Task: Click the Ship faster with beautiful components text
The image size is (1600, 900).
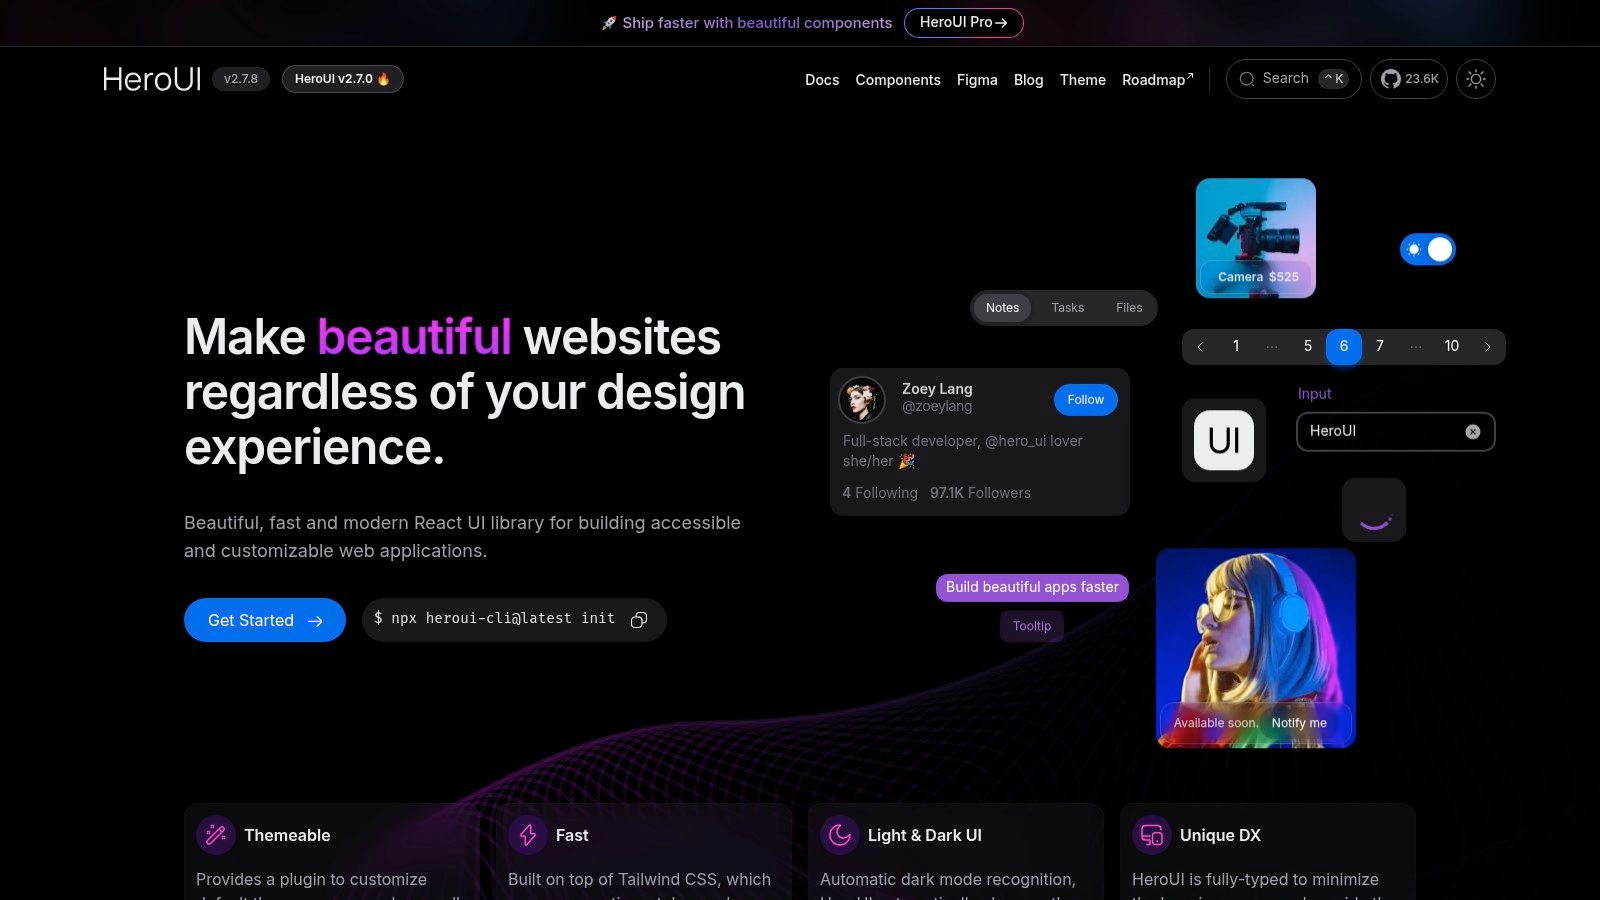Action: 757,23
